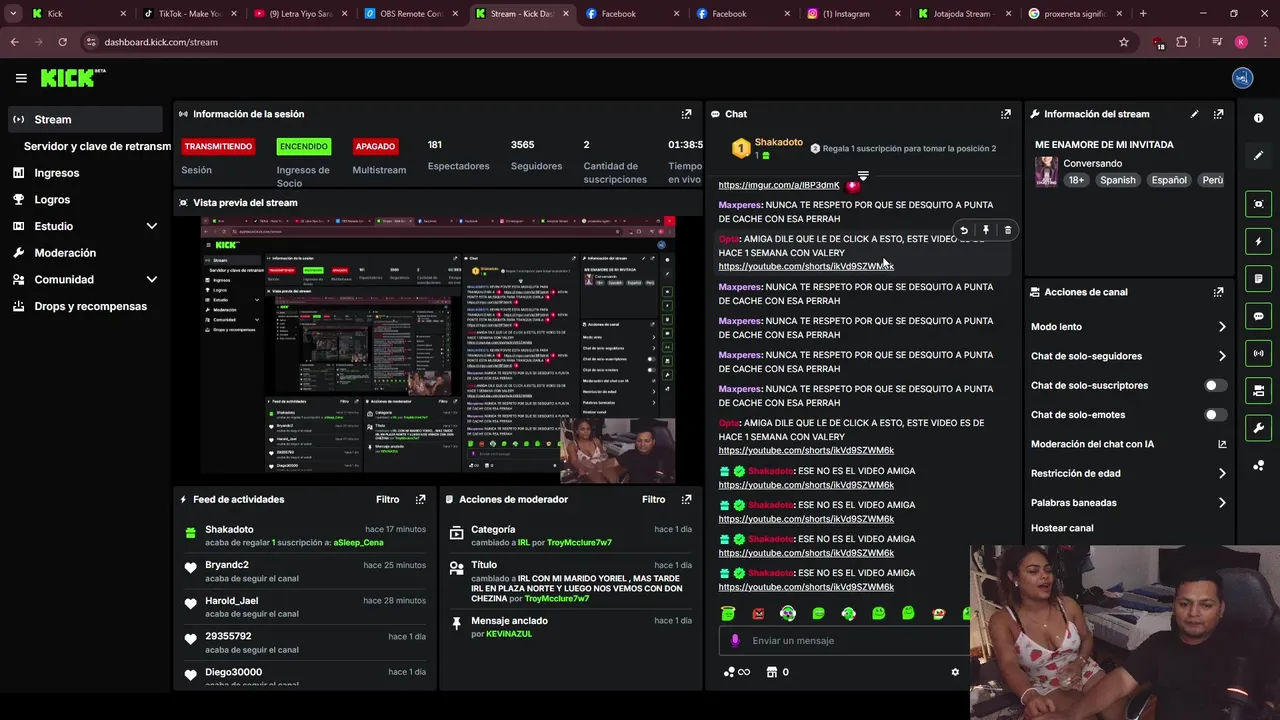Toggle Chat de solo-emotes switch
The width and height of the screenshot is (1280, 720).
[x=1215, y=414]
